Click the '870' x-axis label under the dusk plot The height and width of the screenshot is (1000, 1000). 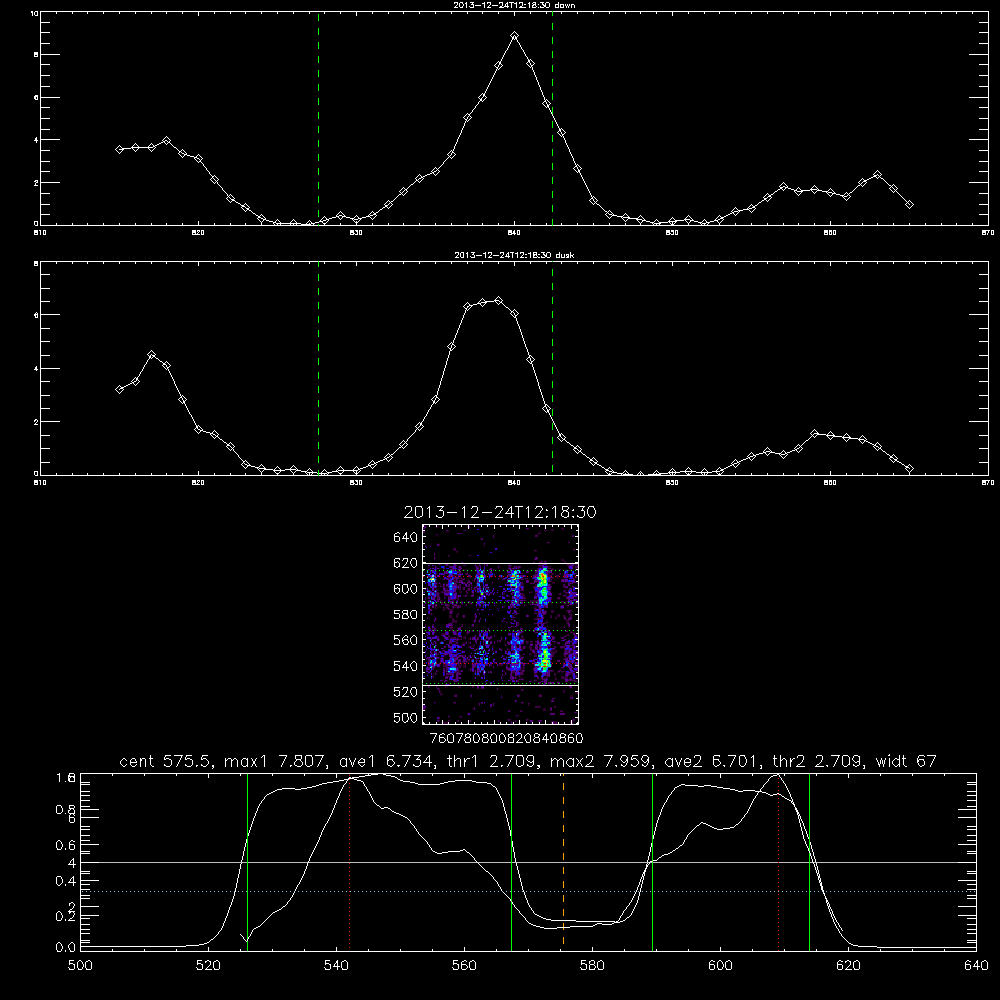pyautogui.click(x=988, y=483)
